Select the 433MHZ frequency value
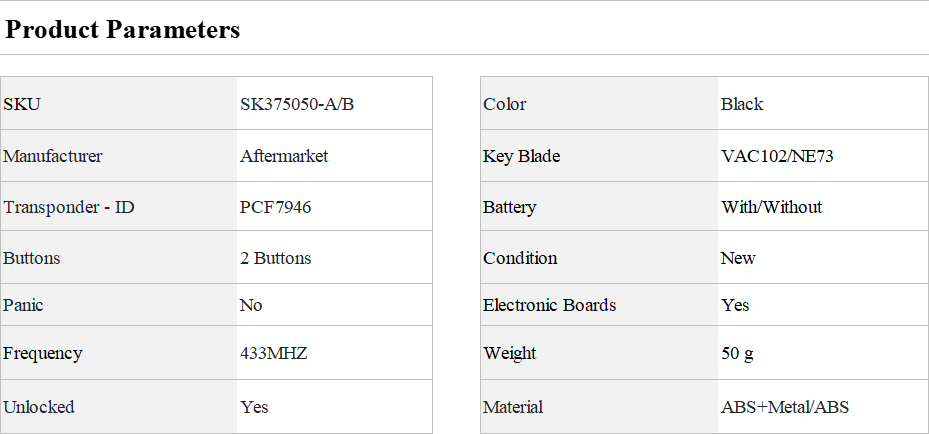This screenshot has height=434, width=929. [x=274, y=353]
